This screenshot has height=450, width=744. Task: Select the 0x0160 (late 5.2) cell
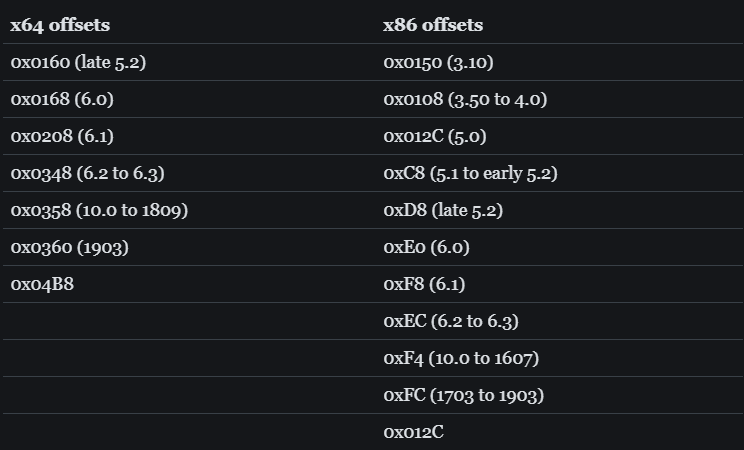[x=79, y=62]
